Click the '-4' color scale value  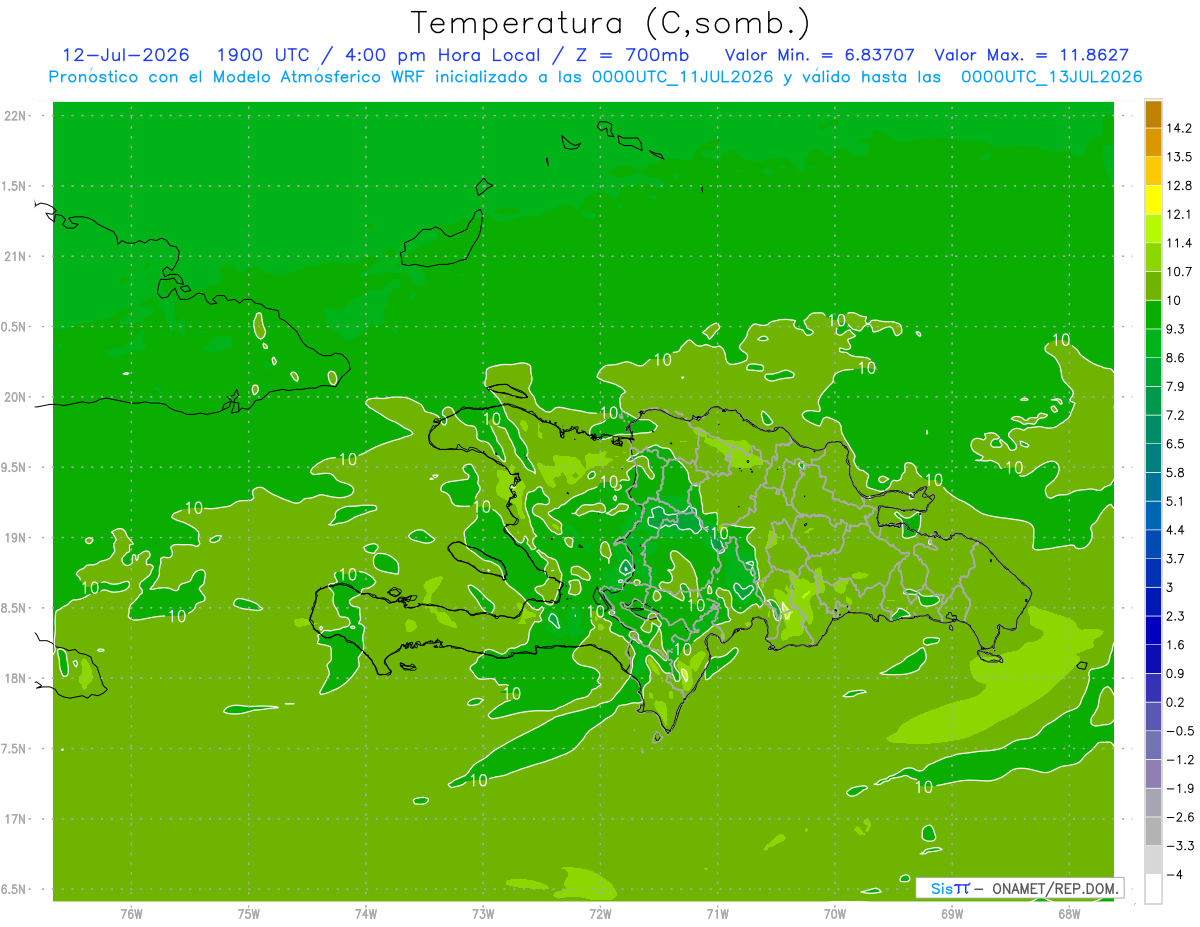pyautogui.click(x=1174, y=874)
